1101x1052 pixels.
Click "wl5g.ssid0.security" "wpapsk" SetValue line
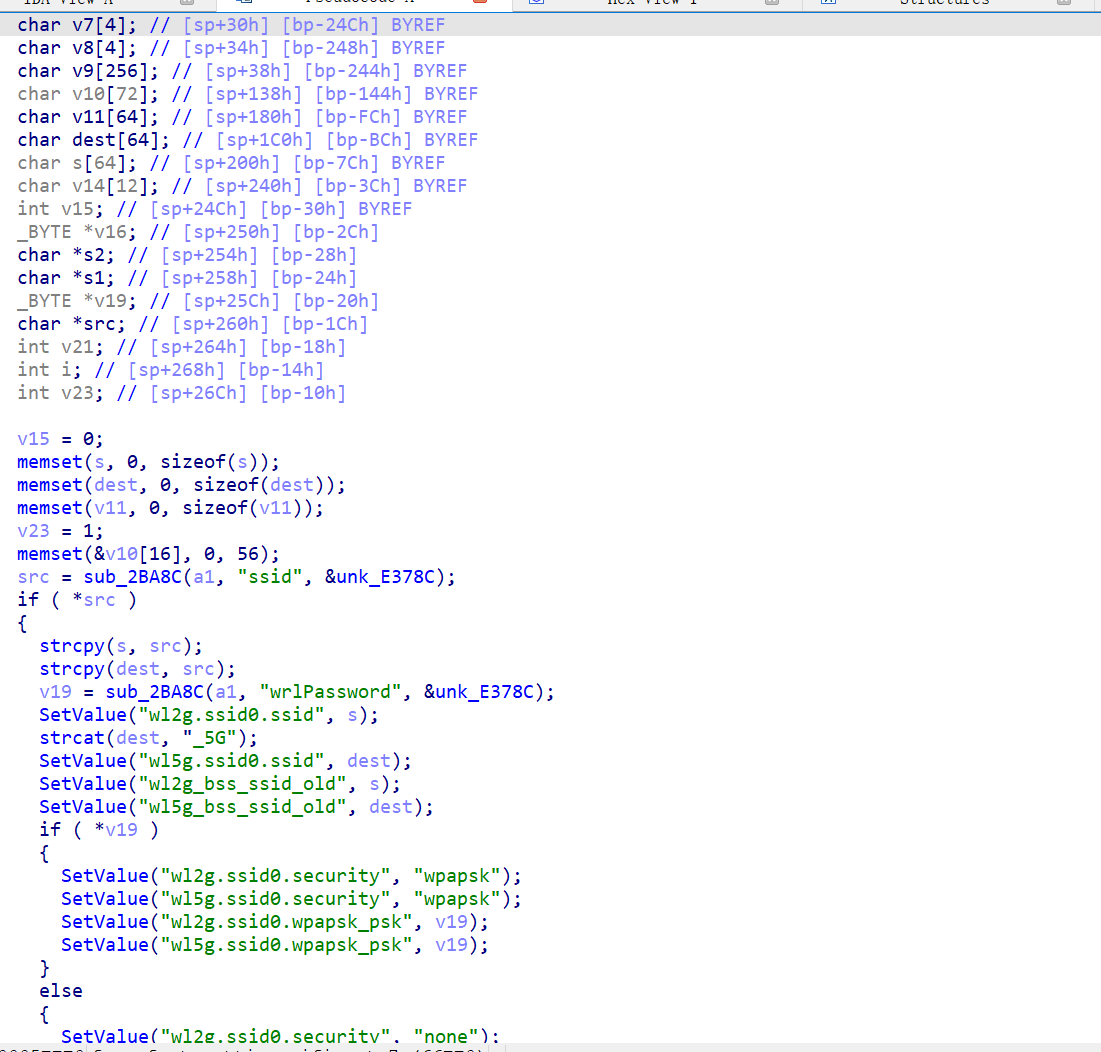point(291,899)
